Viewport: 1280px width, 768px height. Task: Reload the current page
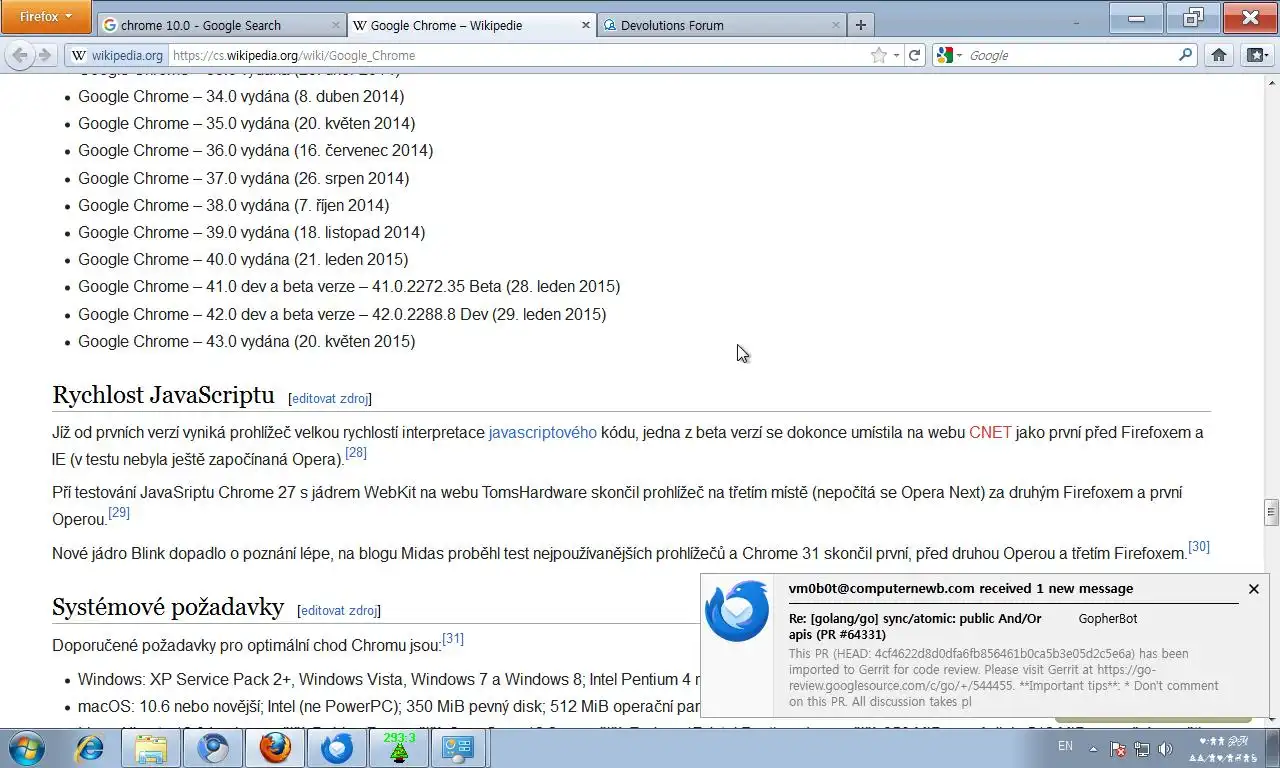click(914, 55)
